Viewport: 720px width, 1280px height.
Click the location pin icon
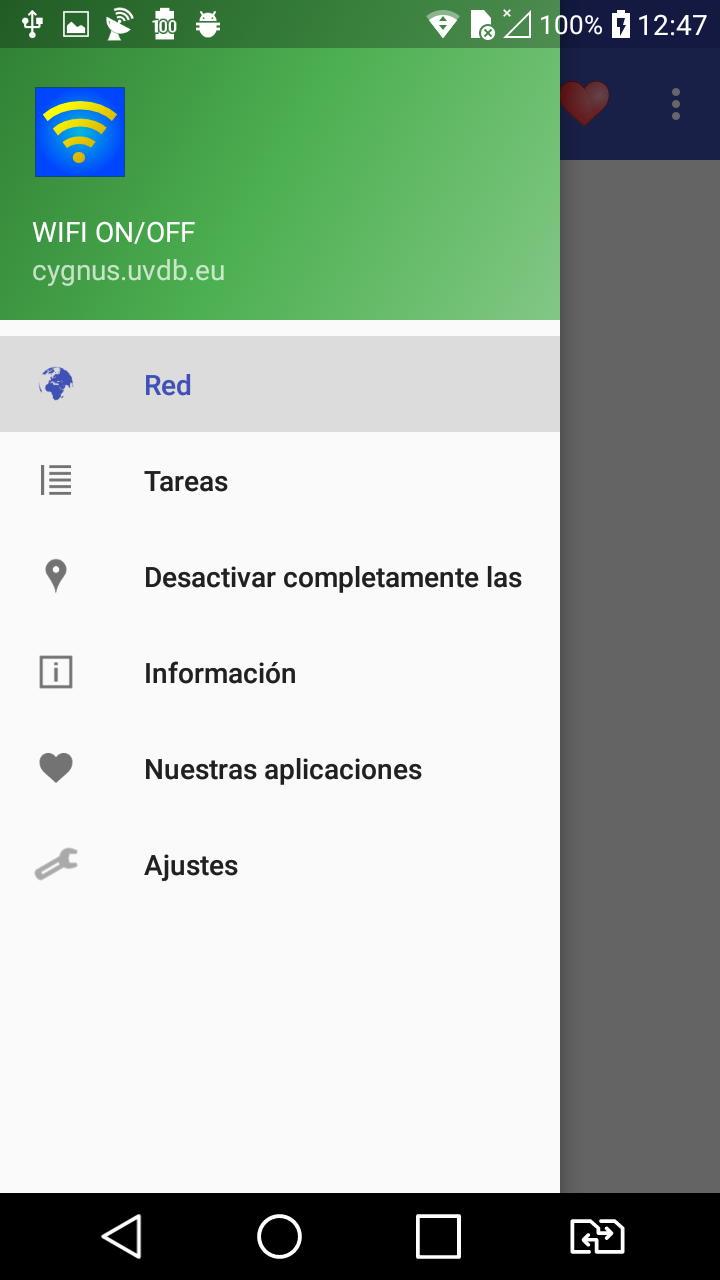click(56, 577)
